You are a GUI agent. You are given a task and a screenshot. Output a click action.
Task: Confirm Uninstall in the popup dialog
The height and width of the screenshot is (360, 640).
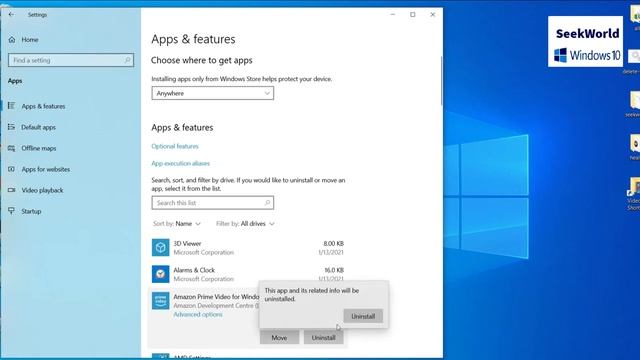[363, 316]
